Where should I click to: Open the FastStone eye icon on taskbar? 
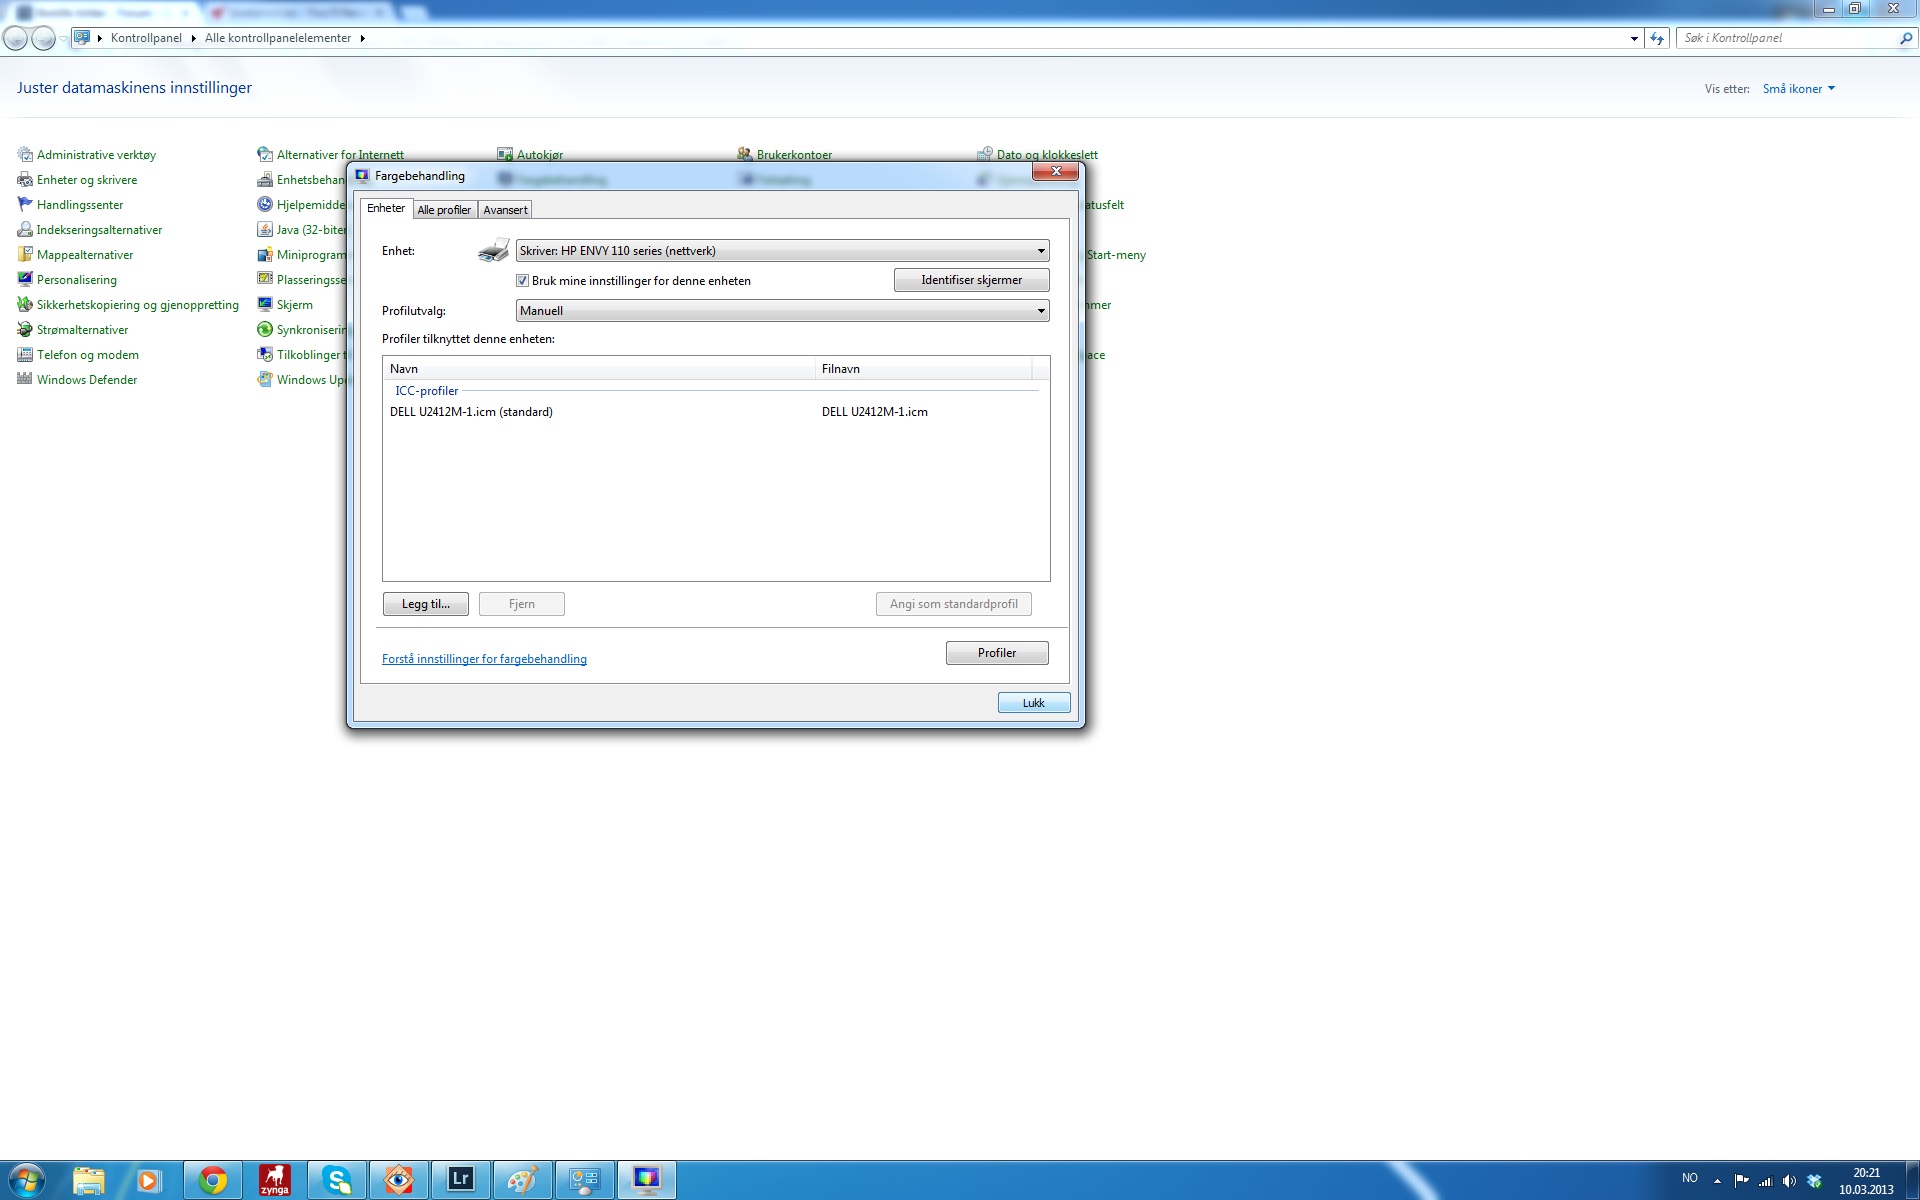[x=398, y=1180]
